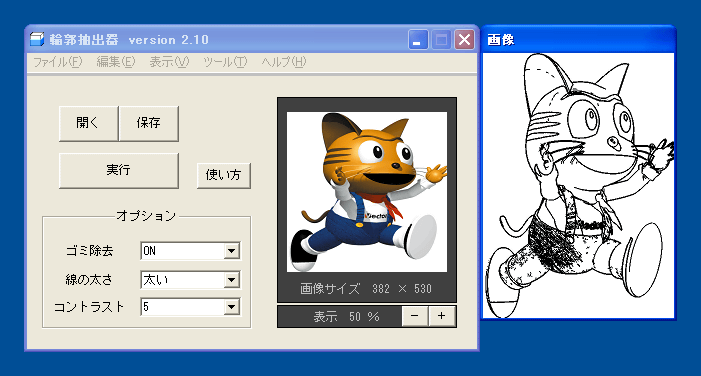Expand the ゴミ除去 dropdown arrow

click(x=232, y=251)
